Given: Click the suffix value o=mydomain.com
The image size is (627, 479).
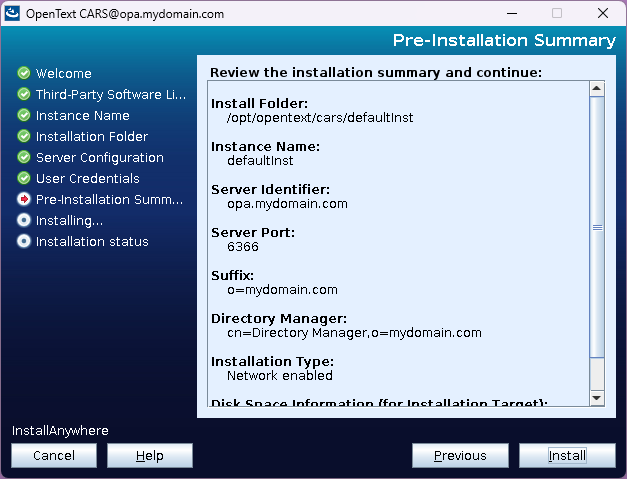Looking at the screenshot, I should [x=282, y=290].
